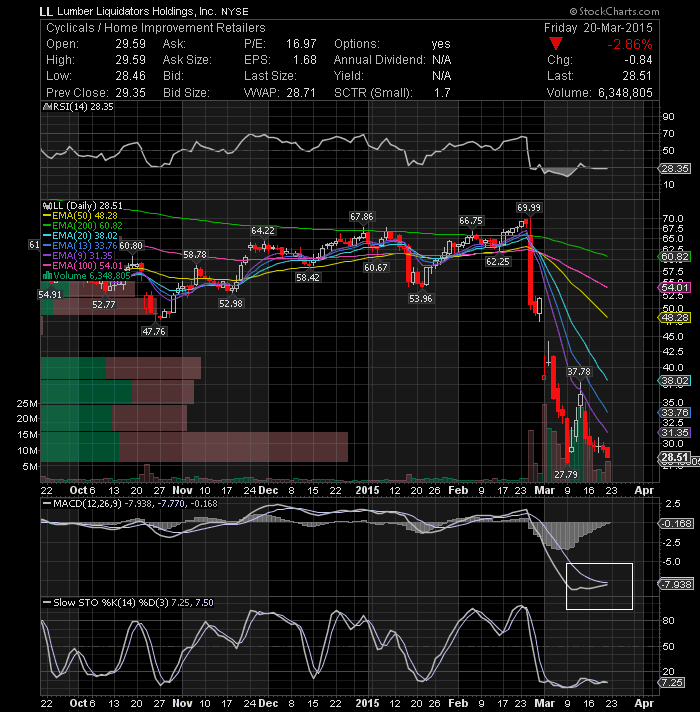Click the green 60.82 right-axis tag

(674, 257)
